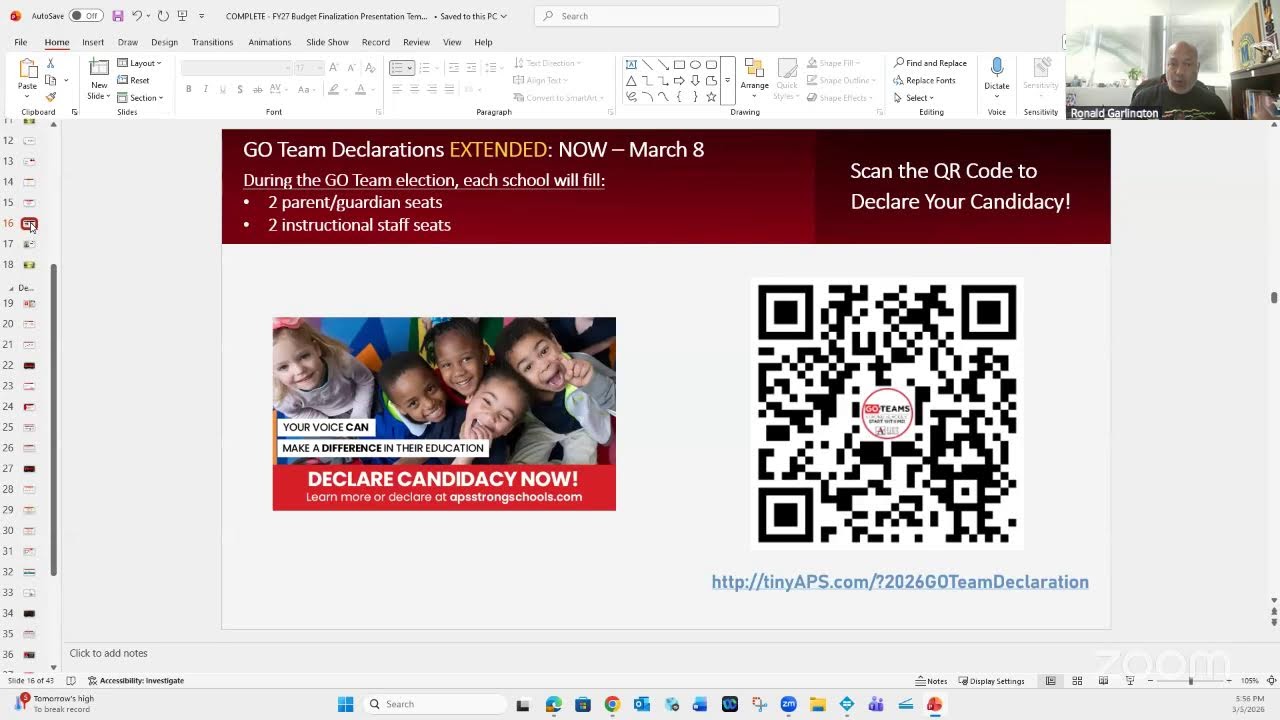
Task: Open Outlook from the taskbar
Action: 641,704
